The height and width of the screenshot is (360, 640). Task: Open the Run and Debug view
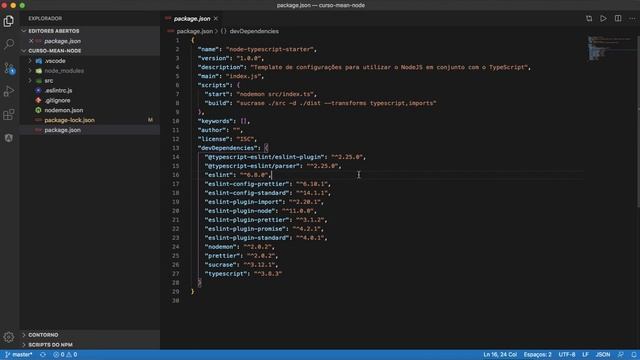point(9,91)
